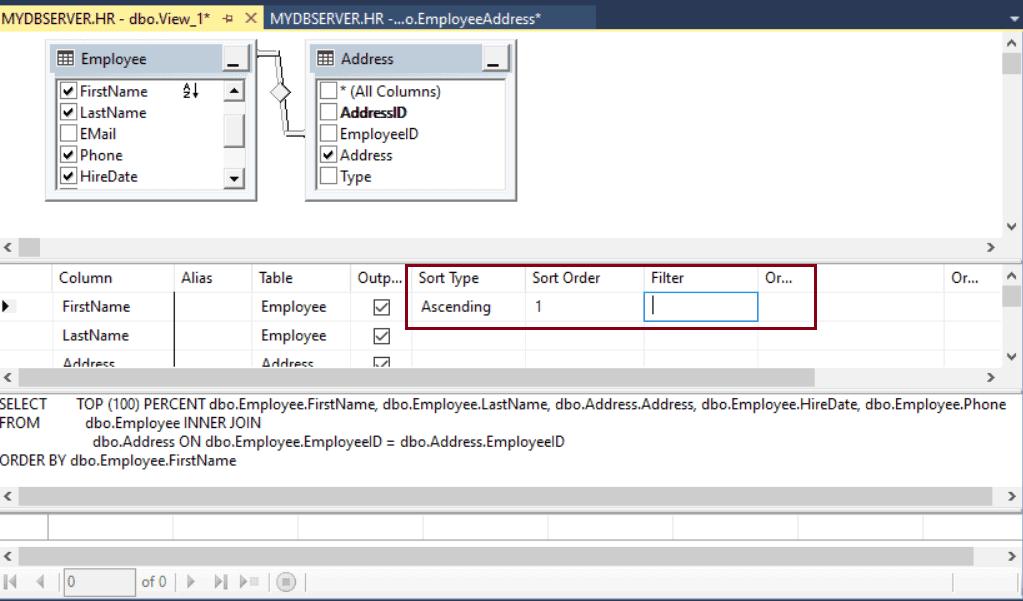Go to last record in navigator
This screenshot has width=1023, height=601.
tap(220, 581)
